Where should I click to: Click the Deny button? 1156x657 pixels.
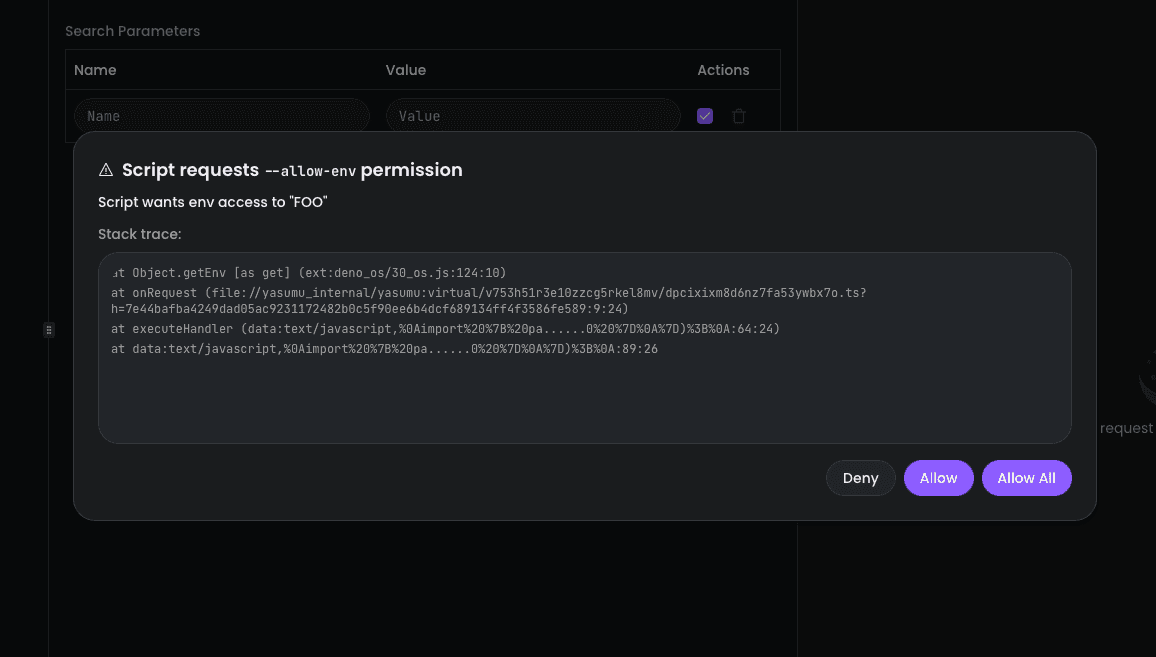(860, 478)
